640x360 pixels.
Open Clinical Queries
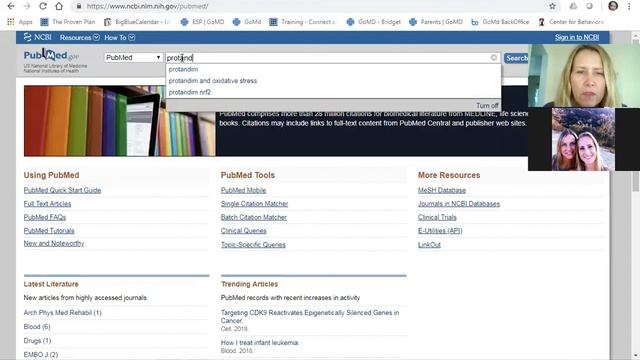tap(244, 231)
